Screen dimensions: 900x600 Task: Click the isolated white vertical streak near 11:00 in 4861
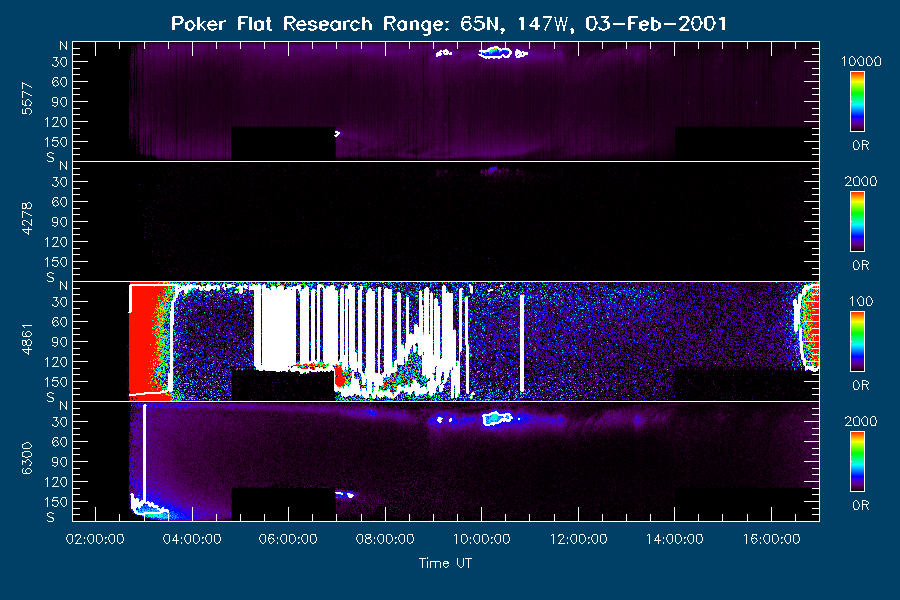(x=522, y=343)
